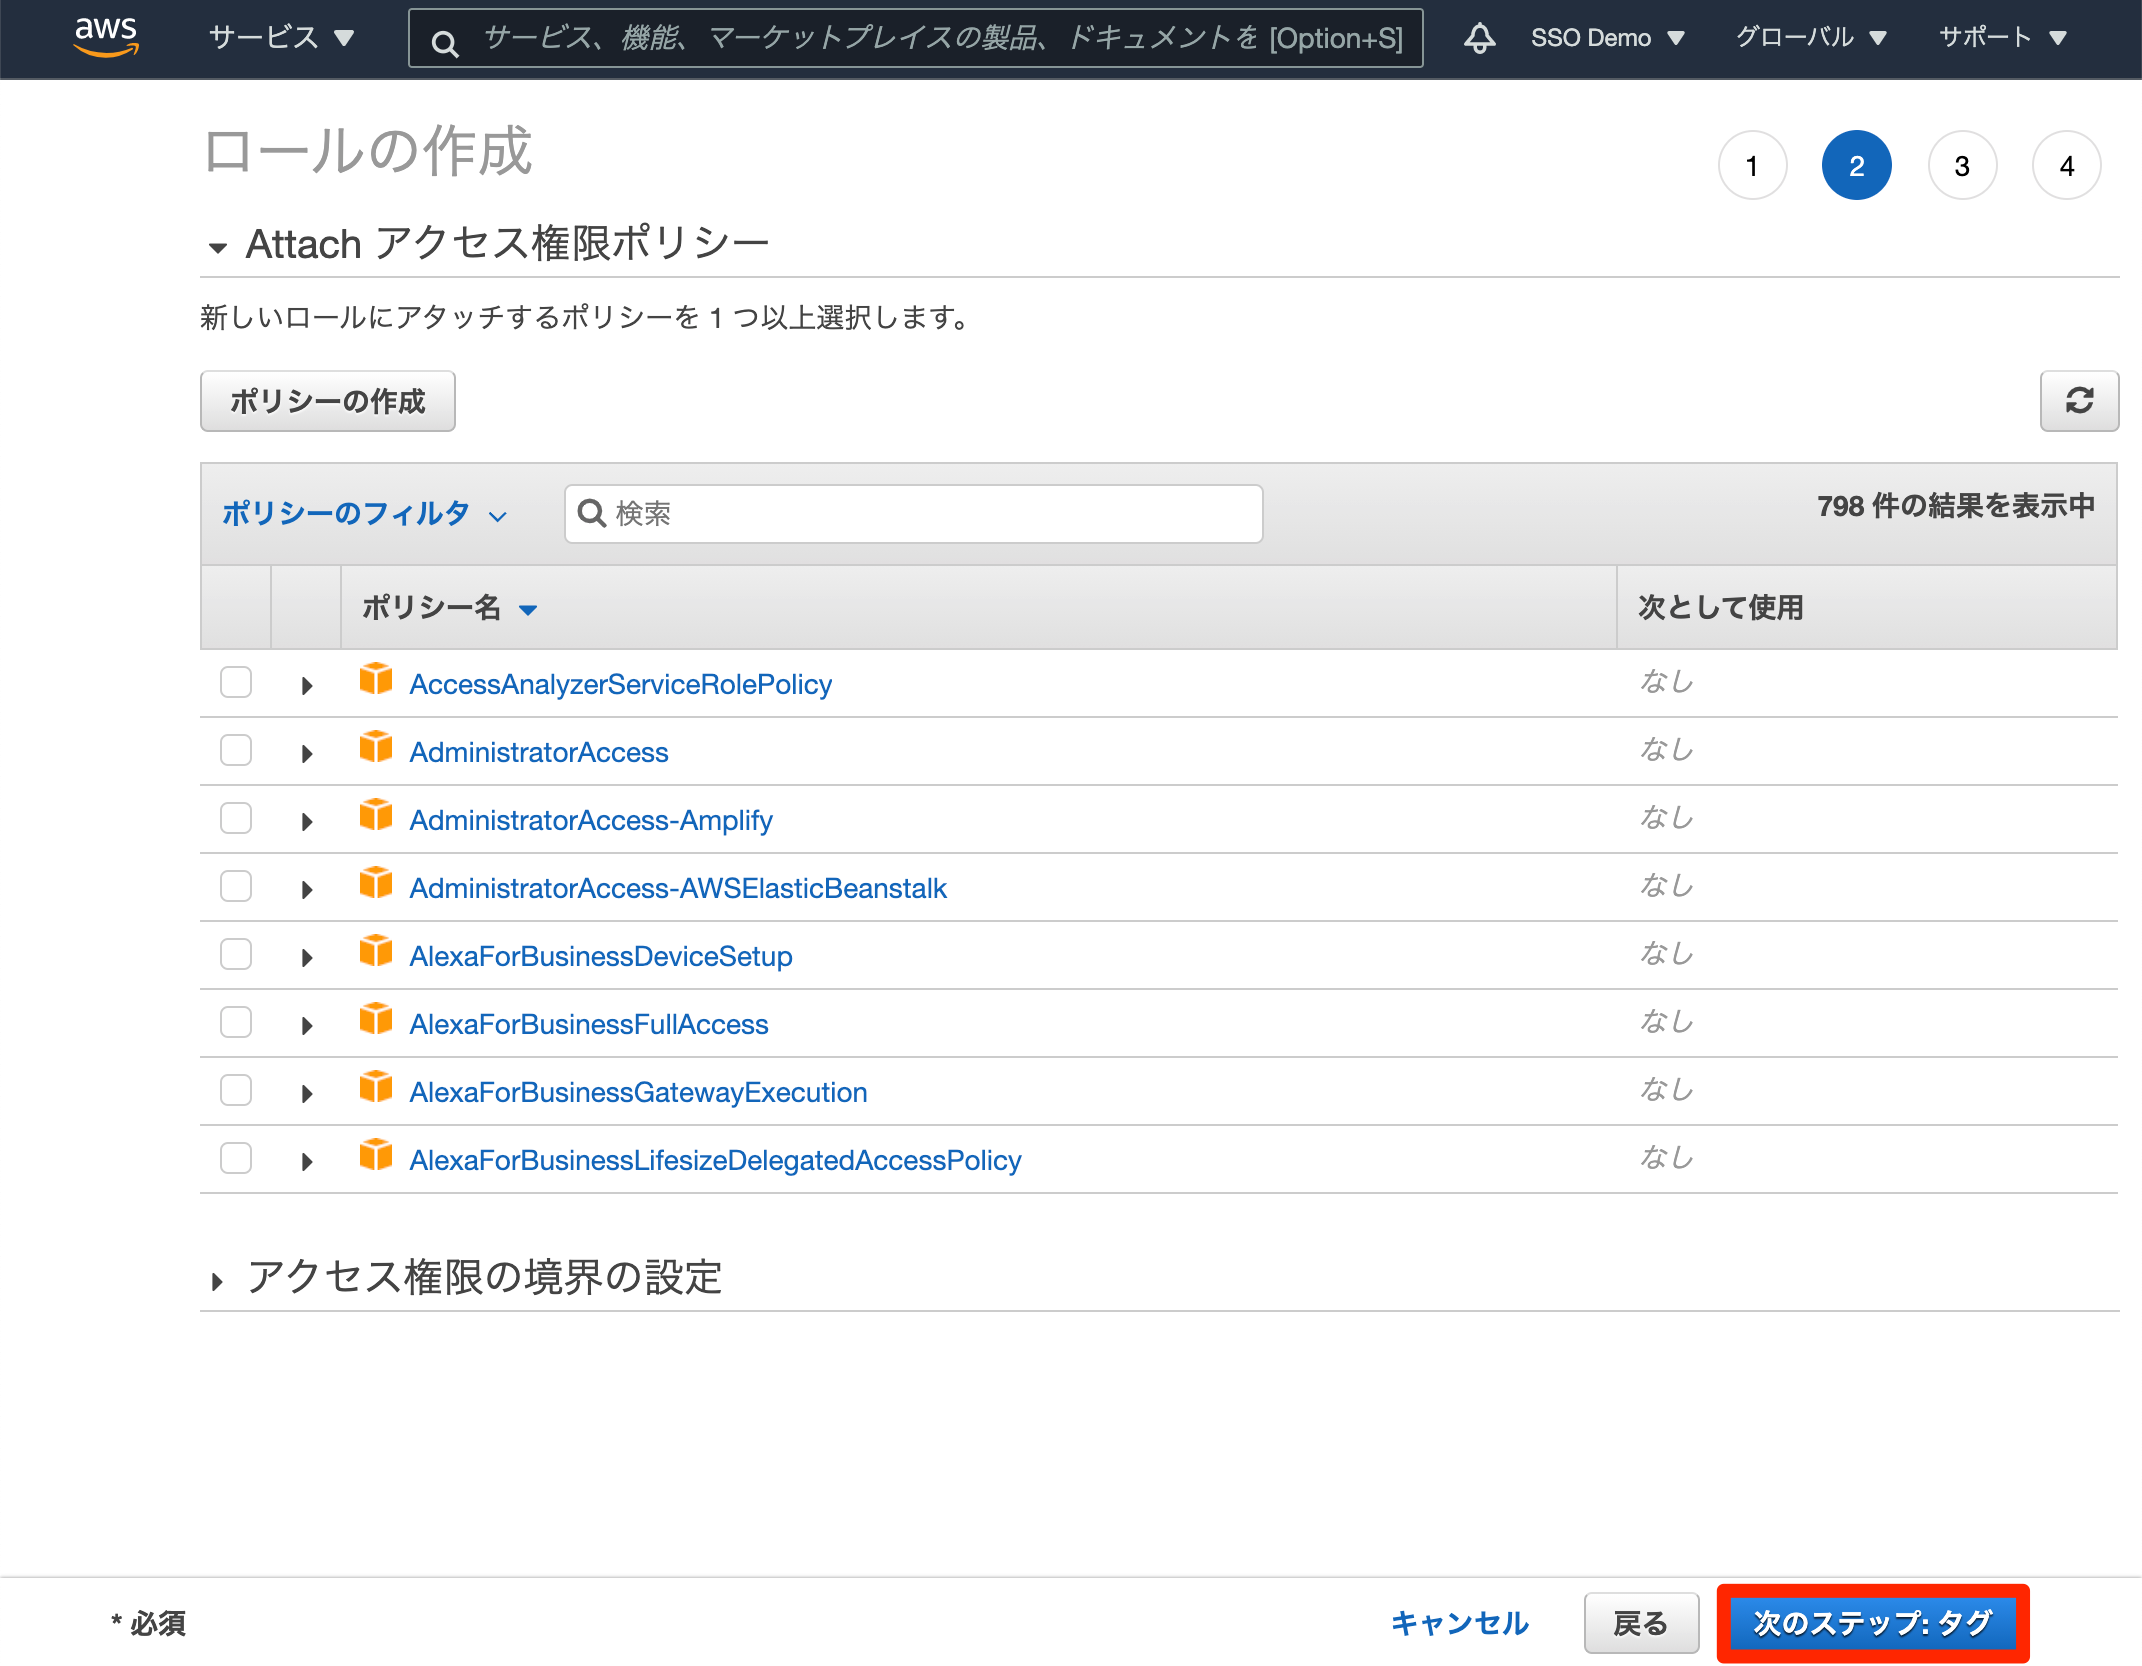Screen dimensions: 2142x1666
Task: Open the AdministratorAccess-AWSElasticBeanstalk policy link
Action: point(678,888)
